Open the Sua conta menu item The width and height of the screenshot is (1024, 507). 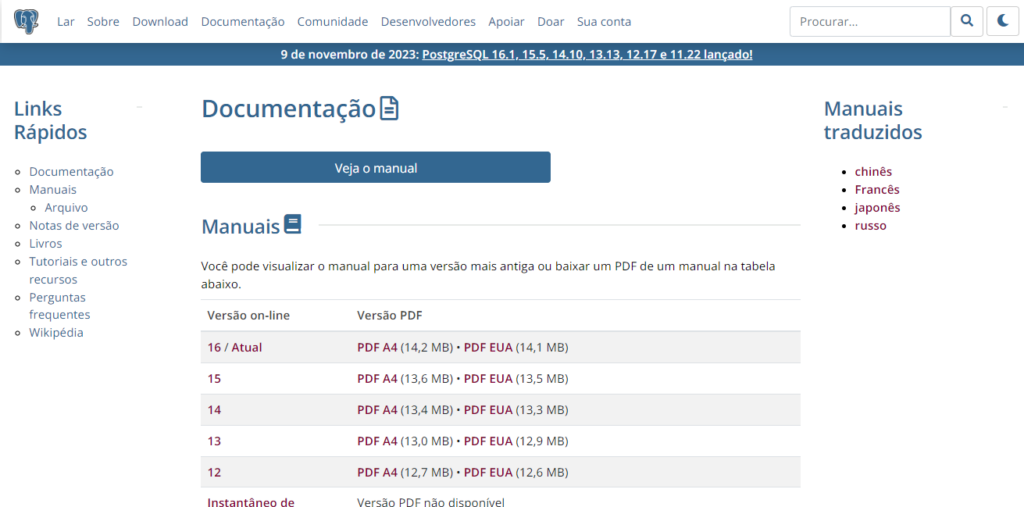(x=604, y=22)
